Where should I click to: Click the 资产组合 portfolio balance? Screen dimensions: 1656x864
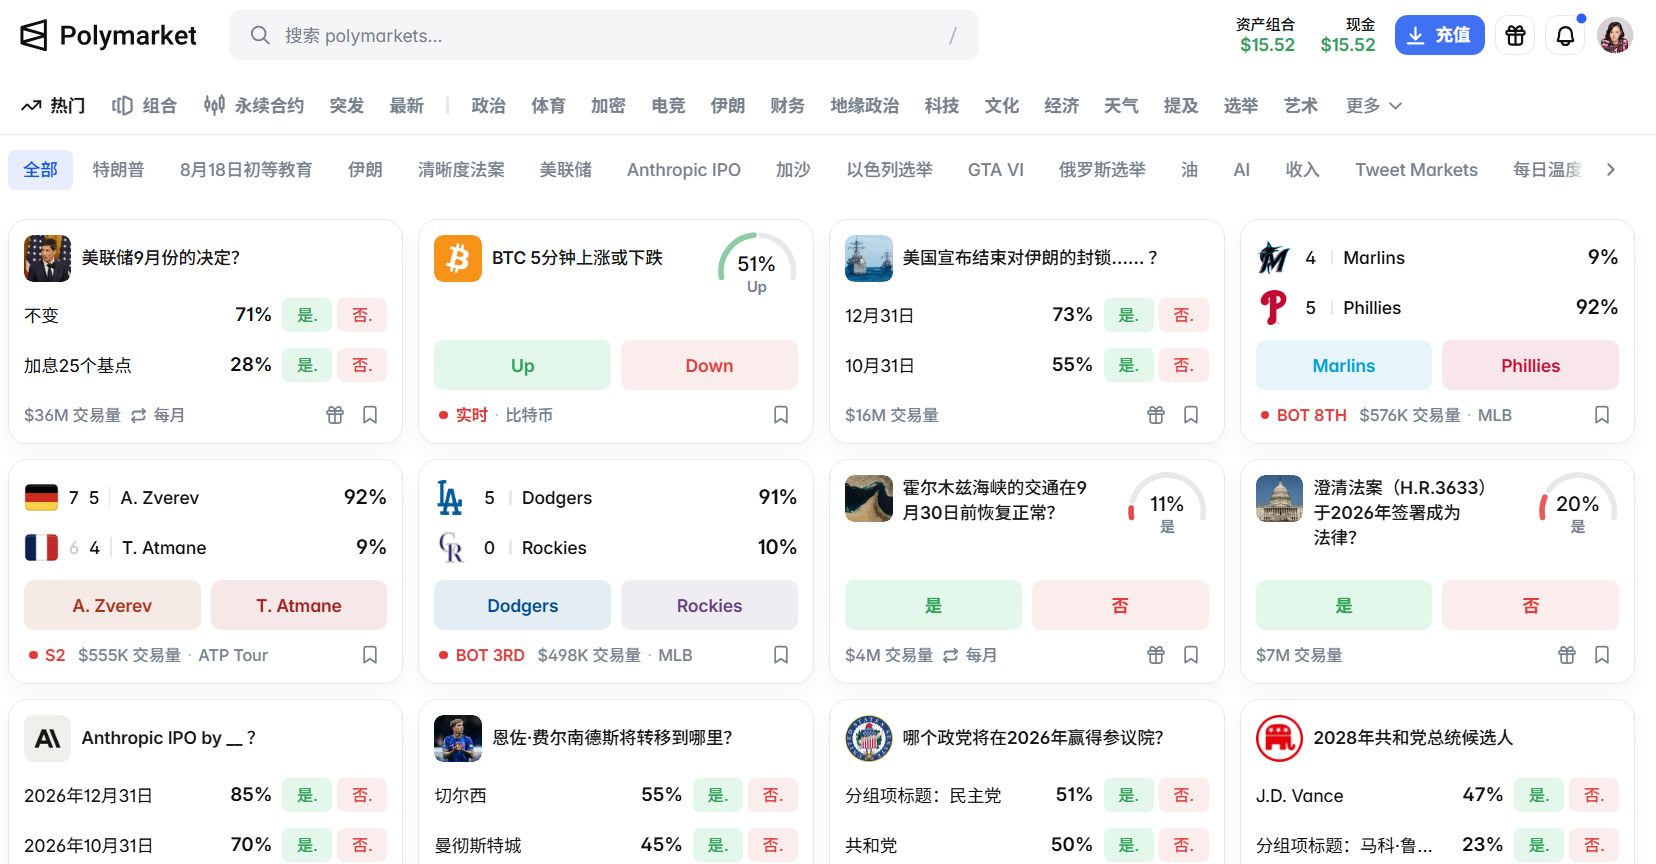pos(1267,35)
